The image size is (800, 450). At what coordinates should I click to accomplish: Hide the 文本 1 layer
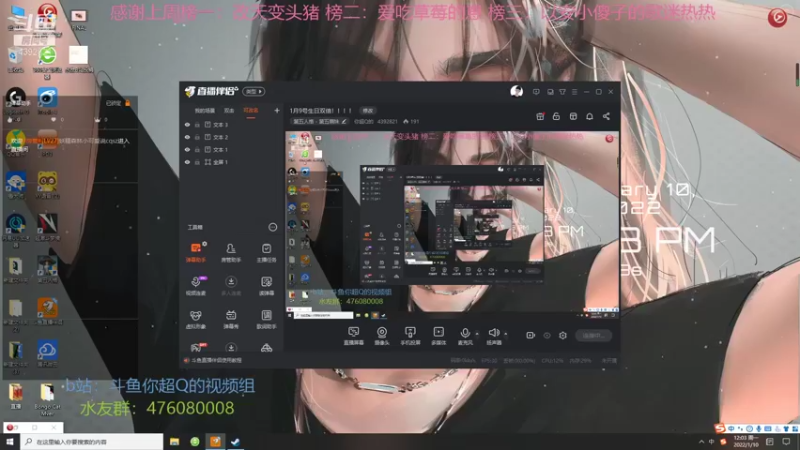pos(187,149)
